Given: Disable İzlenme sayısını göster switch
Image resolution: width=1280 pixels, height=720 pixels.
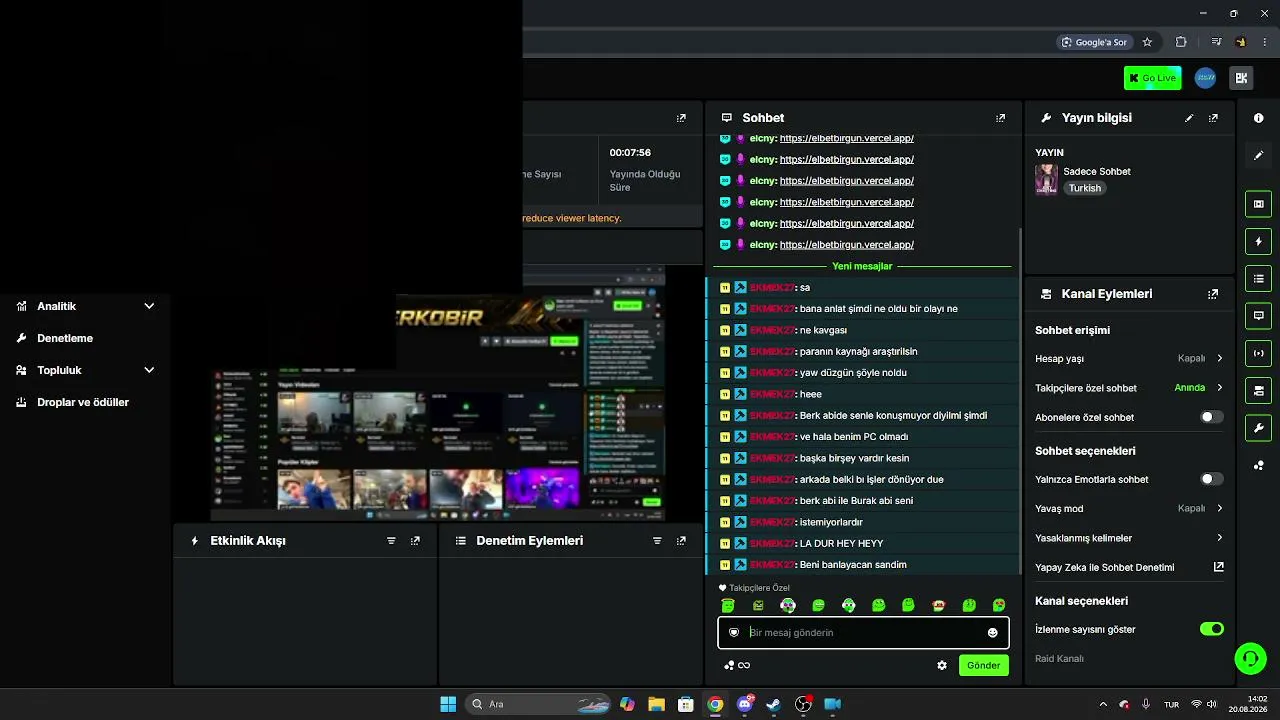Looking at the screenshot, I should [x=1211, y=629].
